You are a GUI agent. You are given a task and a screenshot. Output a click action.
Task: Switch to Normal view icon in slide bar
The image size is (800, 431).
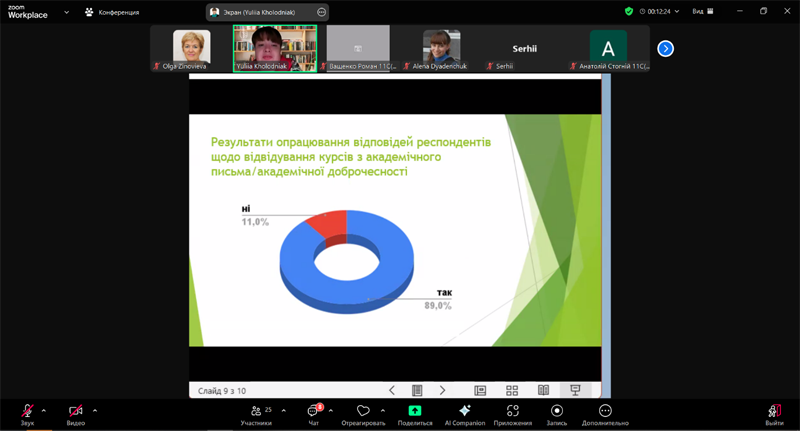click(480, 391)
